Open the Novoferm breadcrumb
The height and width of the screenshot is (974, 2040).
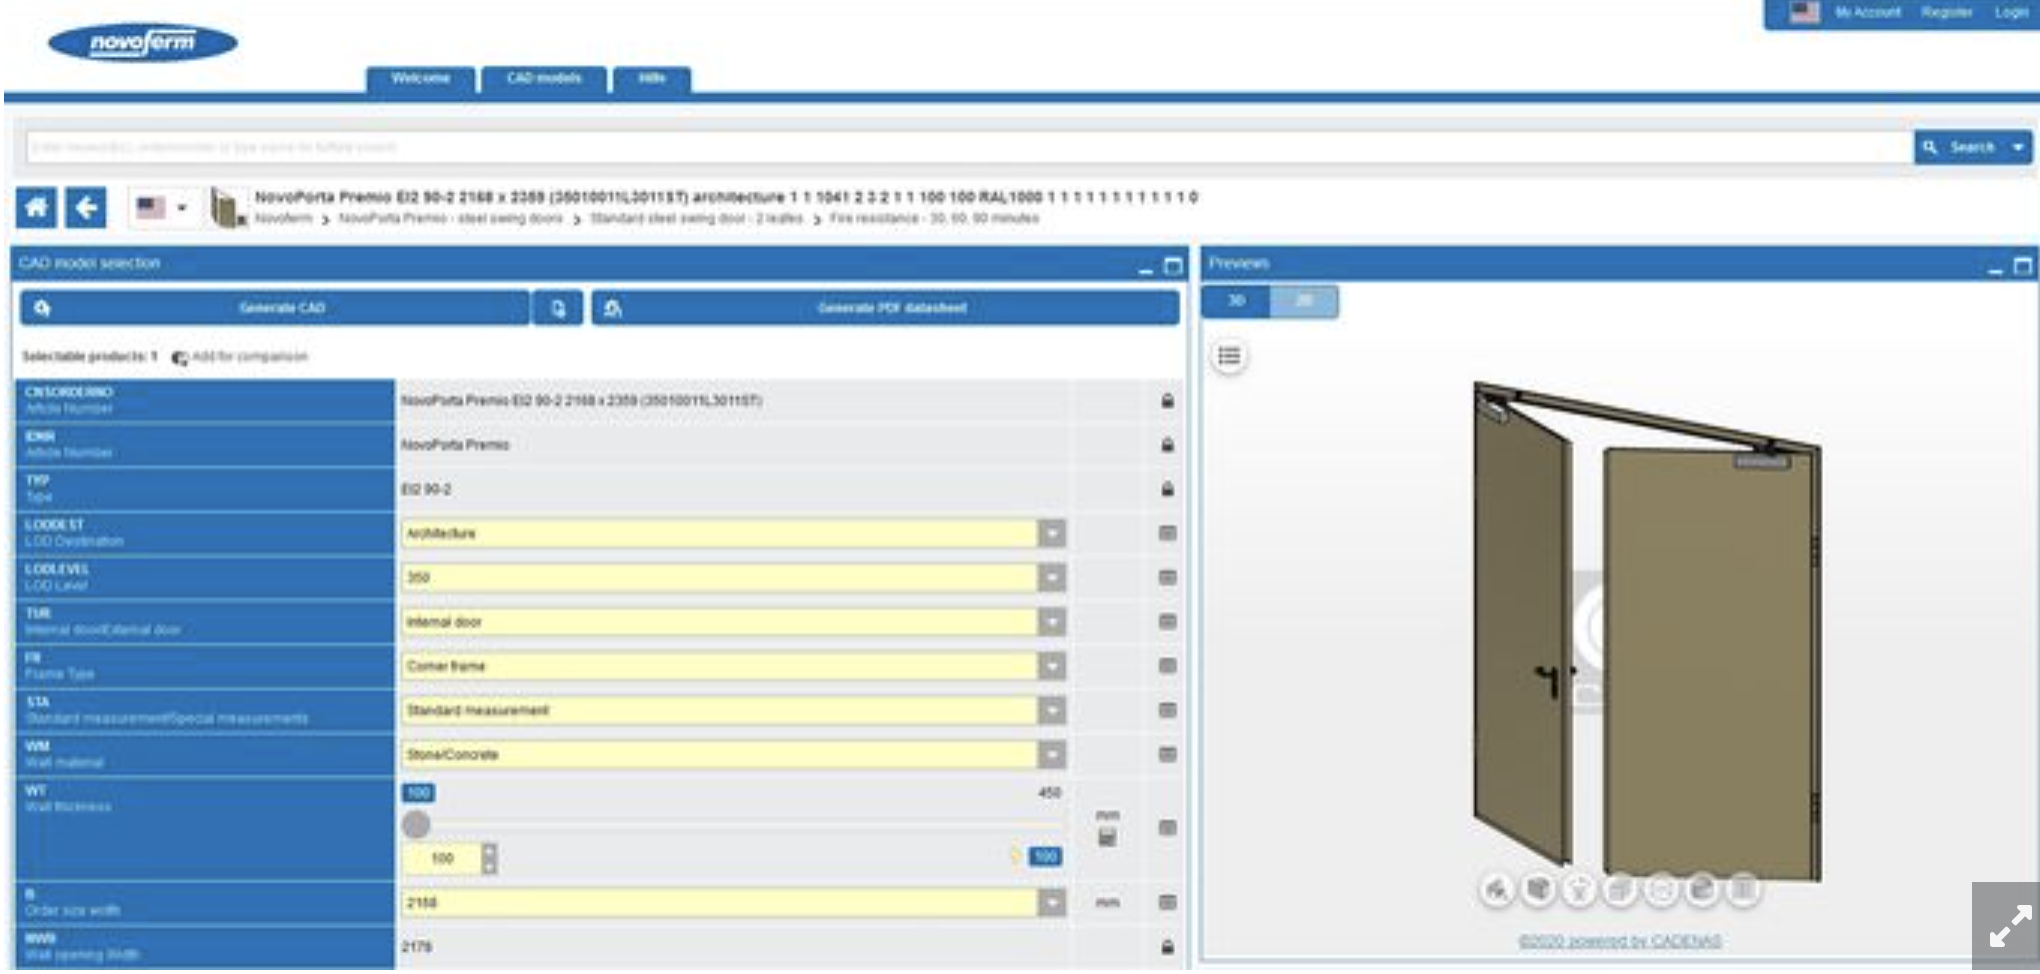pos(283,218)
